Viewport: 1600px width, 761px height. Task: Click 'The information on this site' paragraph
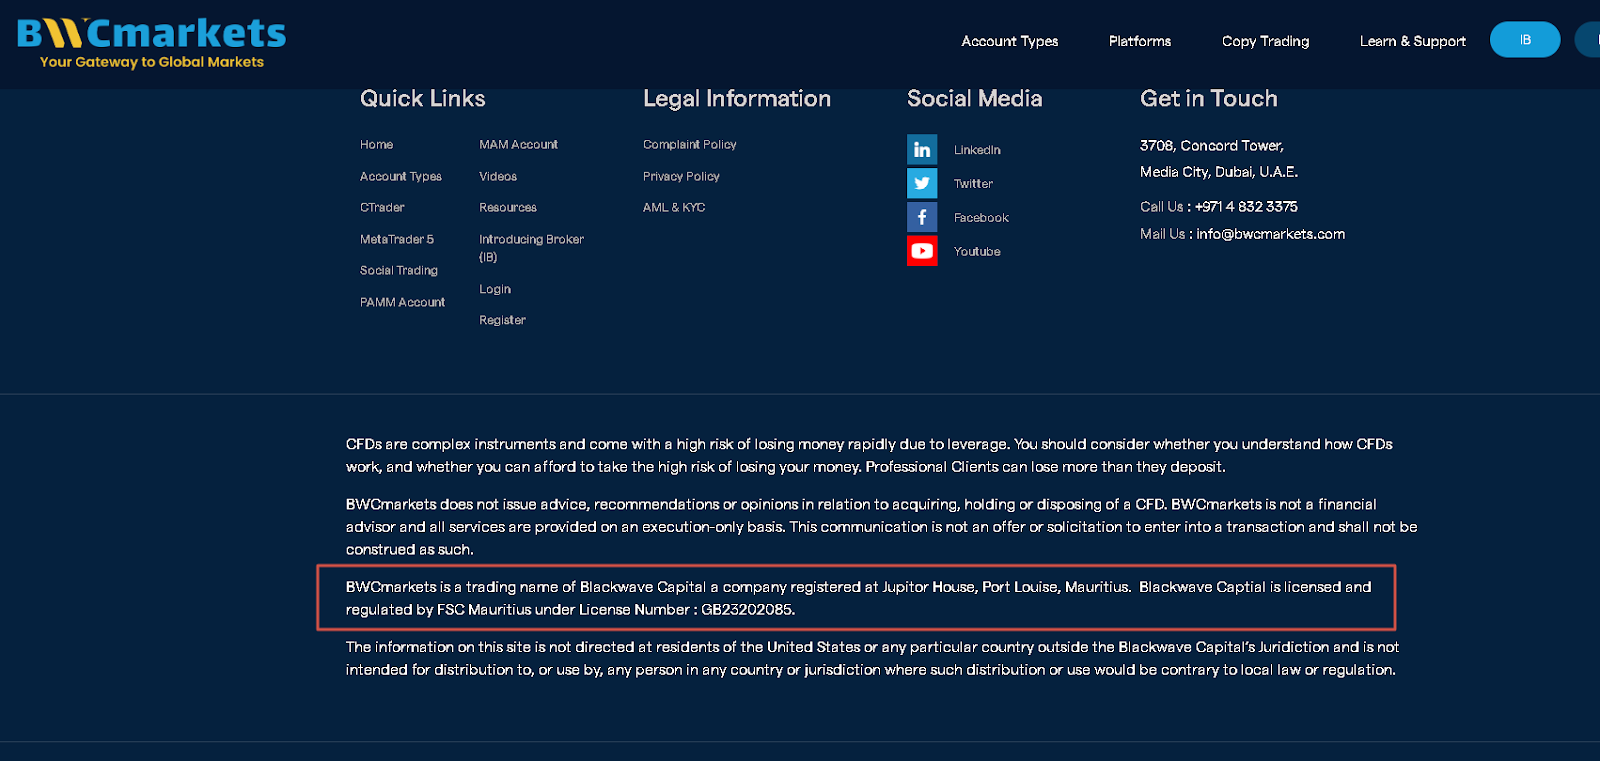872,658
